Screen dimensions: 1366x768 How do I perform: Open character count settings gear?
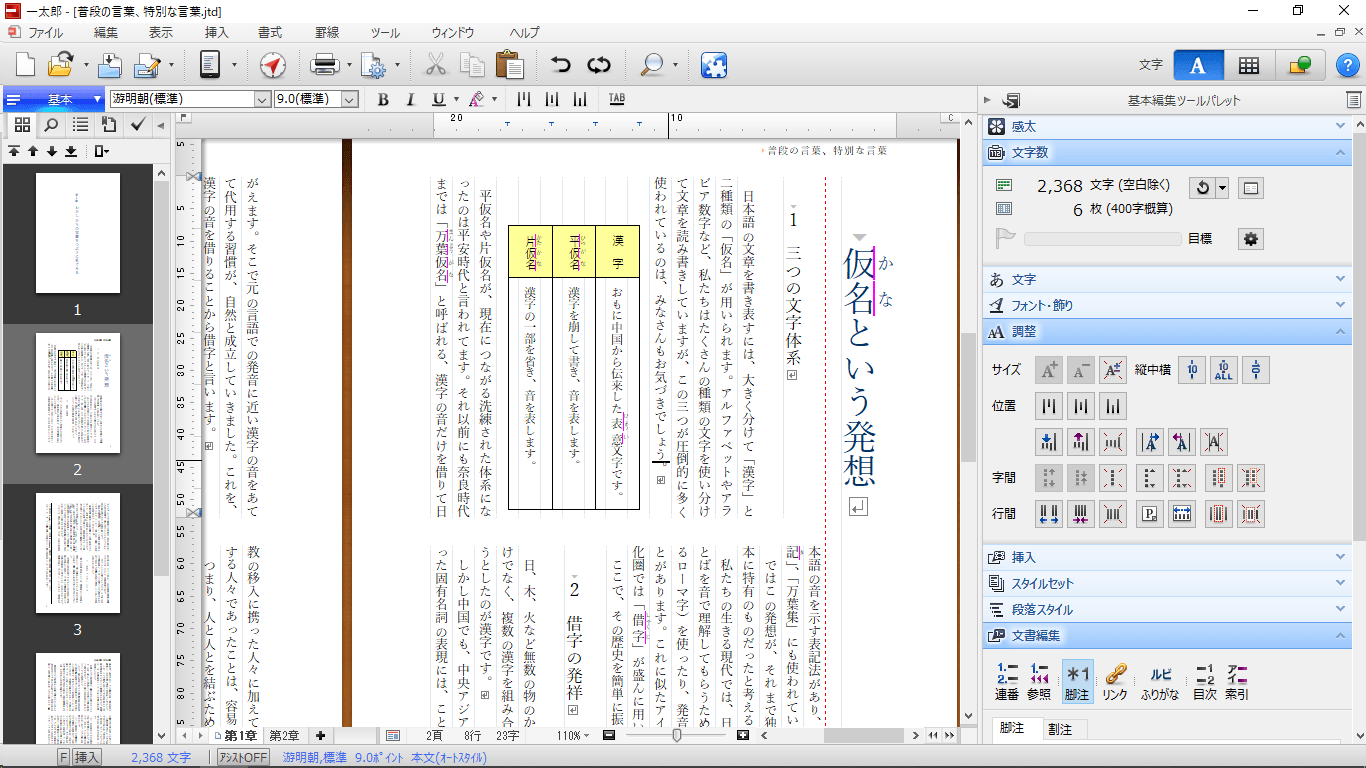click(1251, 239)
